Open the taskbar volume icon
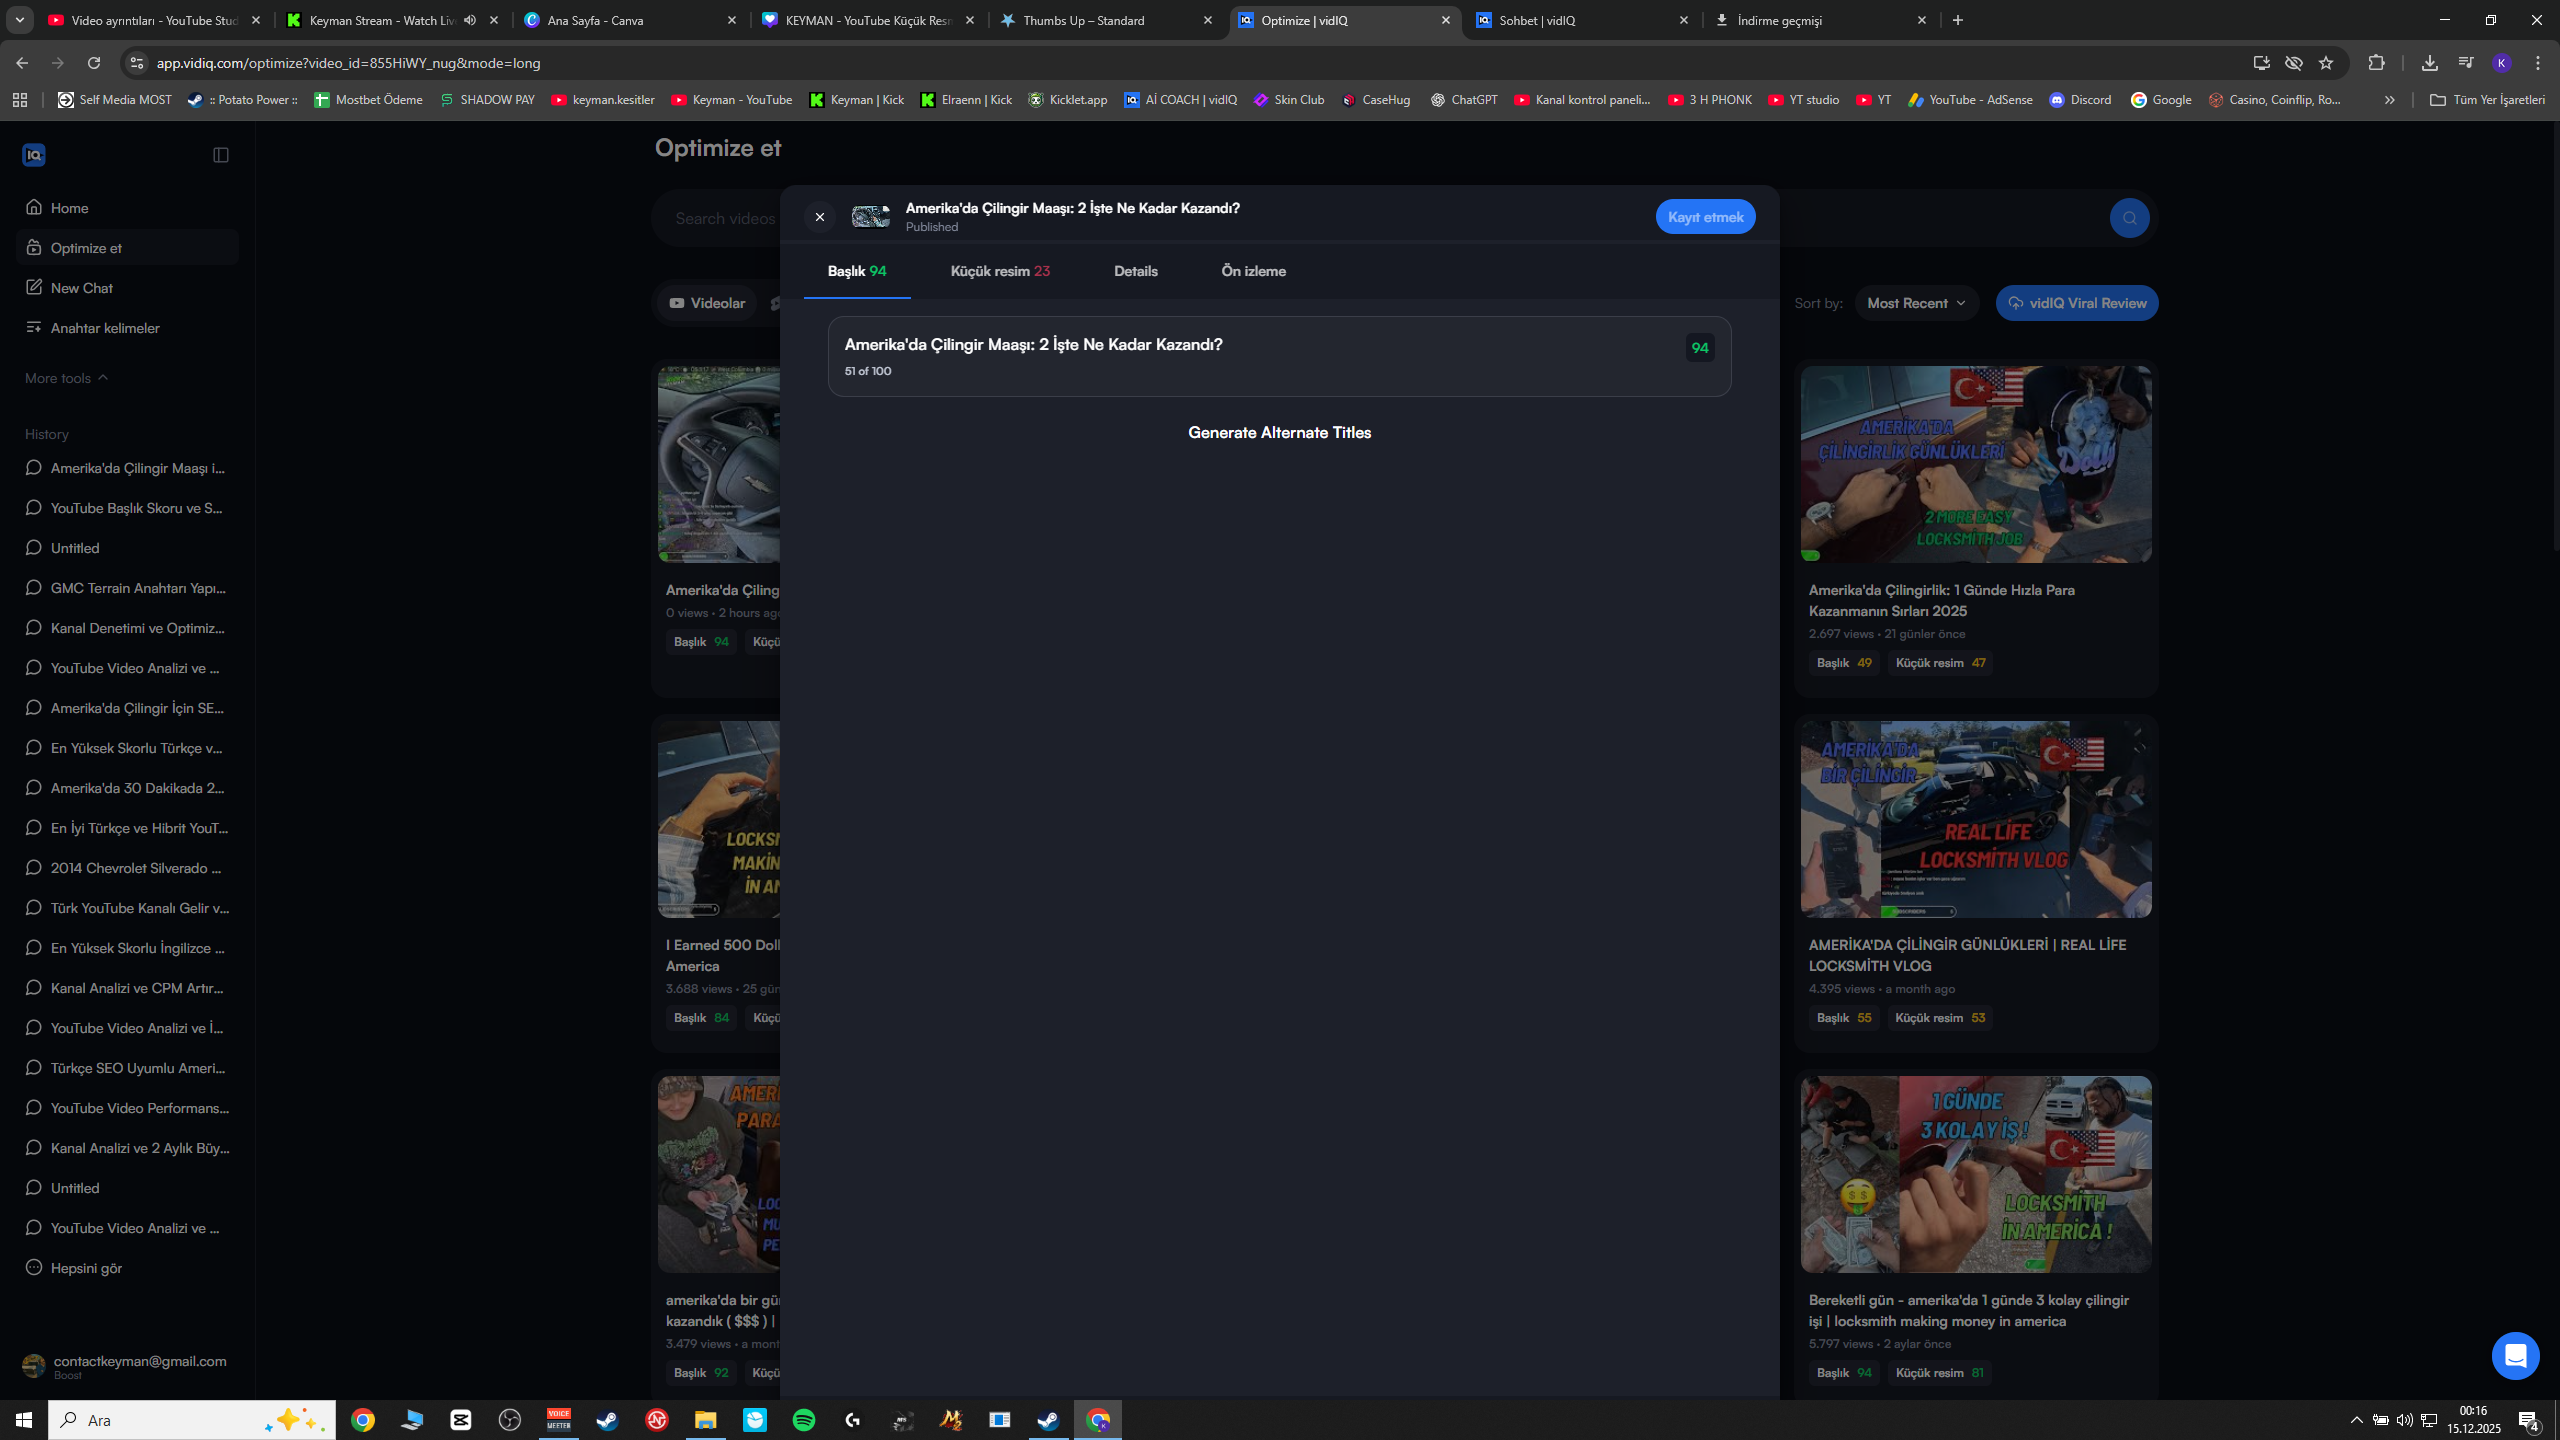The width and height of the screenshot is (2560, 1440). 2404,1420
